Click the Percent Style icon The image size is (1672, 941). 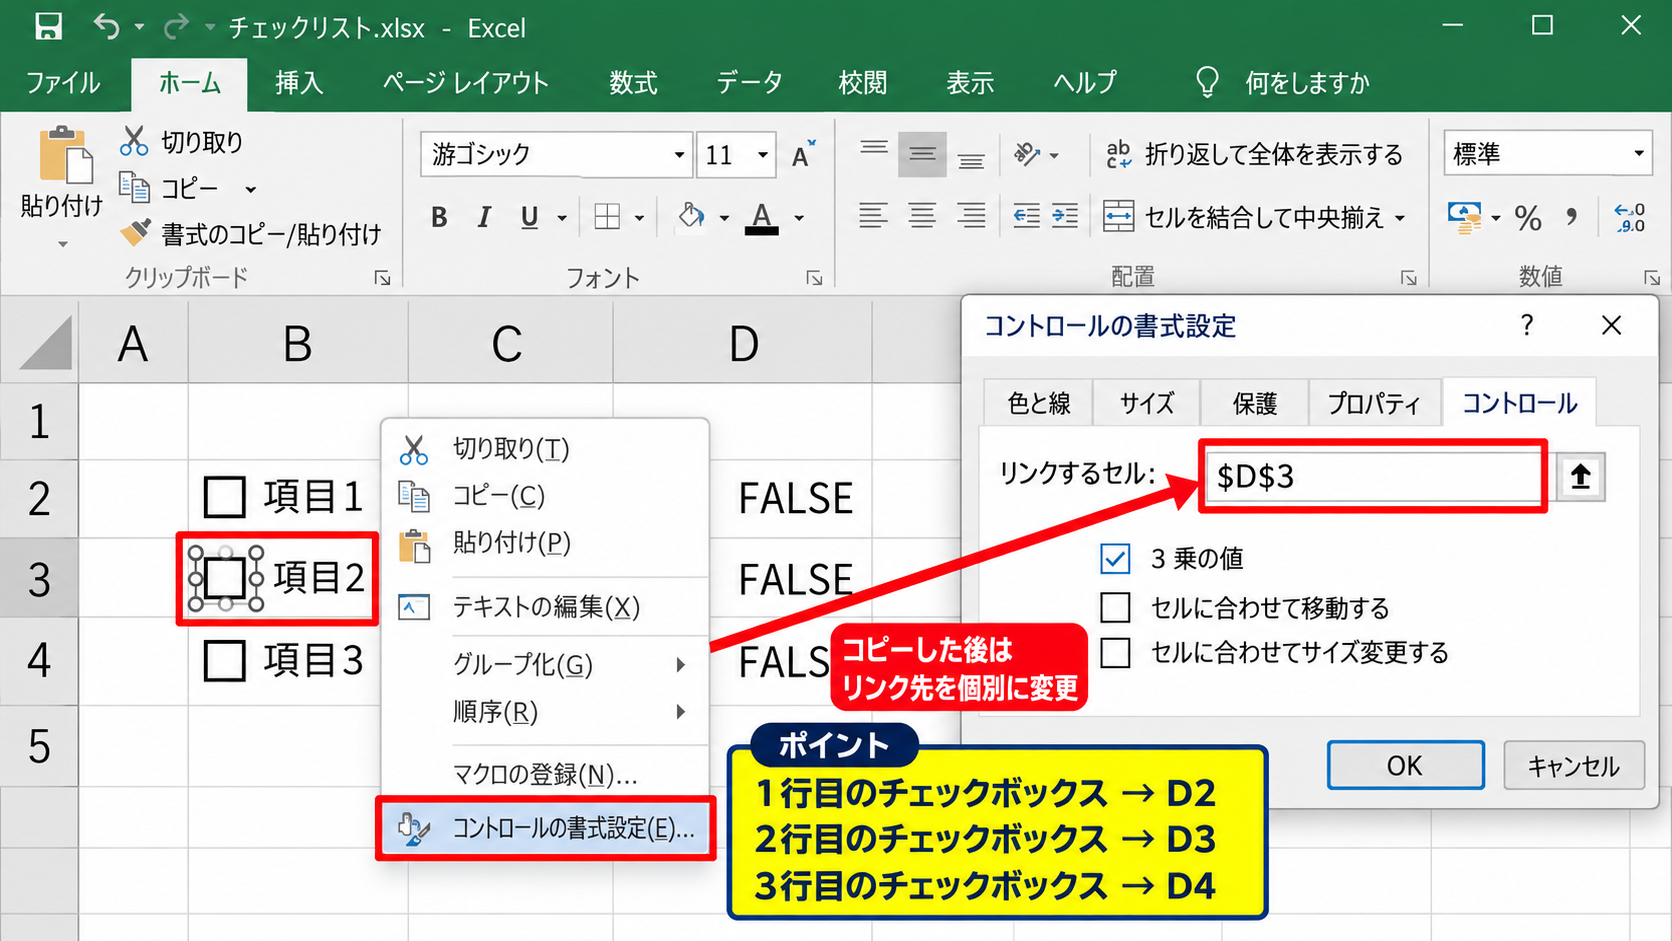(1527, 217)
